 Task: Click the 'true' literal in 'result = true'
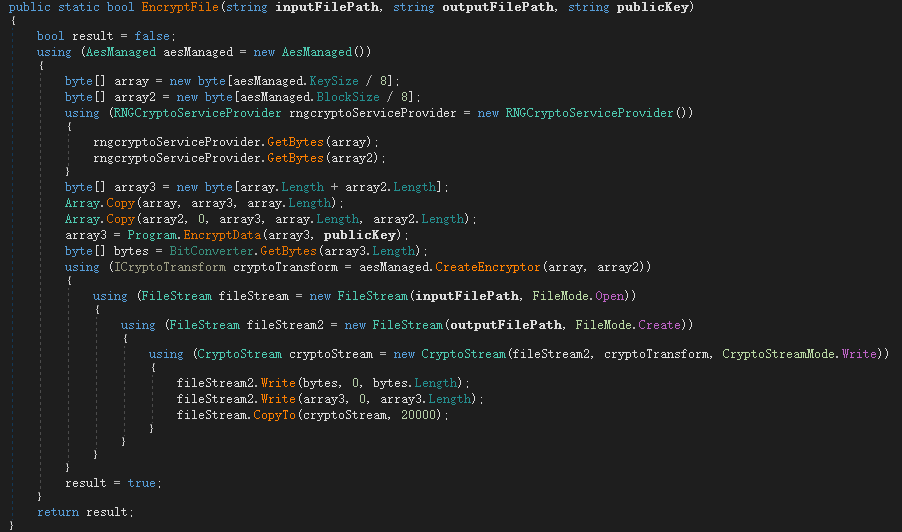point(142,484)
